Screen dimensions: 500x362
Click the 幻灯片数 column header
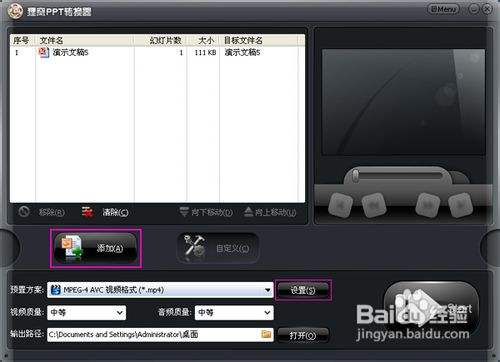160,40
